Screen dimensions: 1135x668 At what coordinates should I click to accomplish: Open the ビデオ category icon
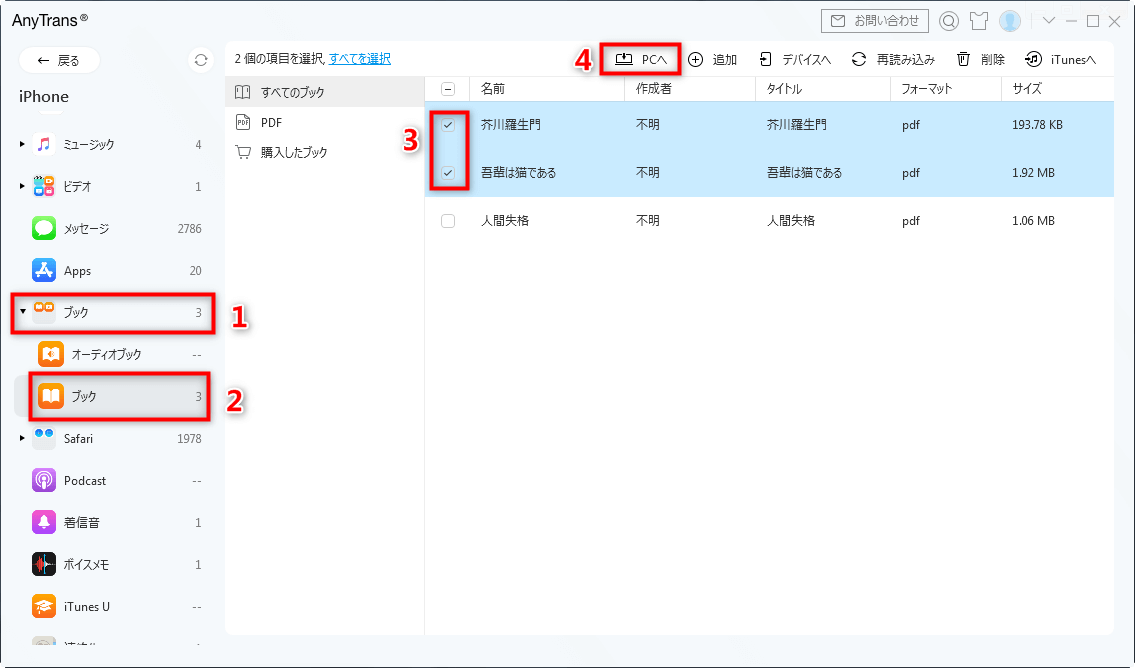[x=43, y=186]
